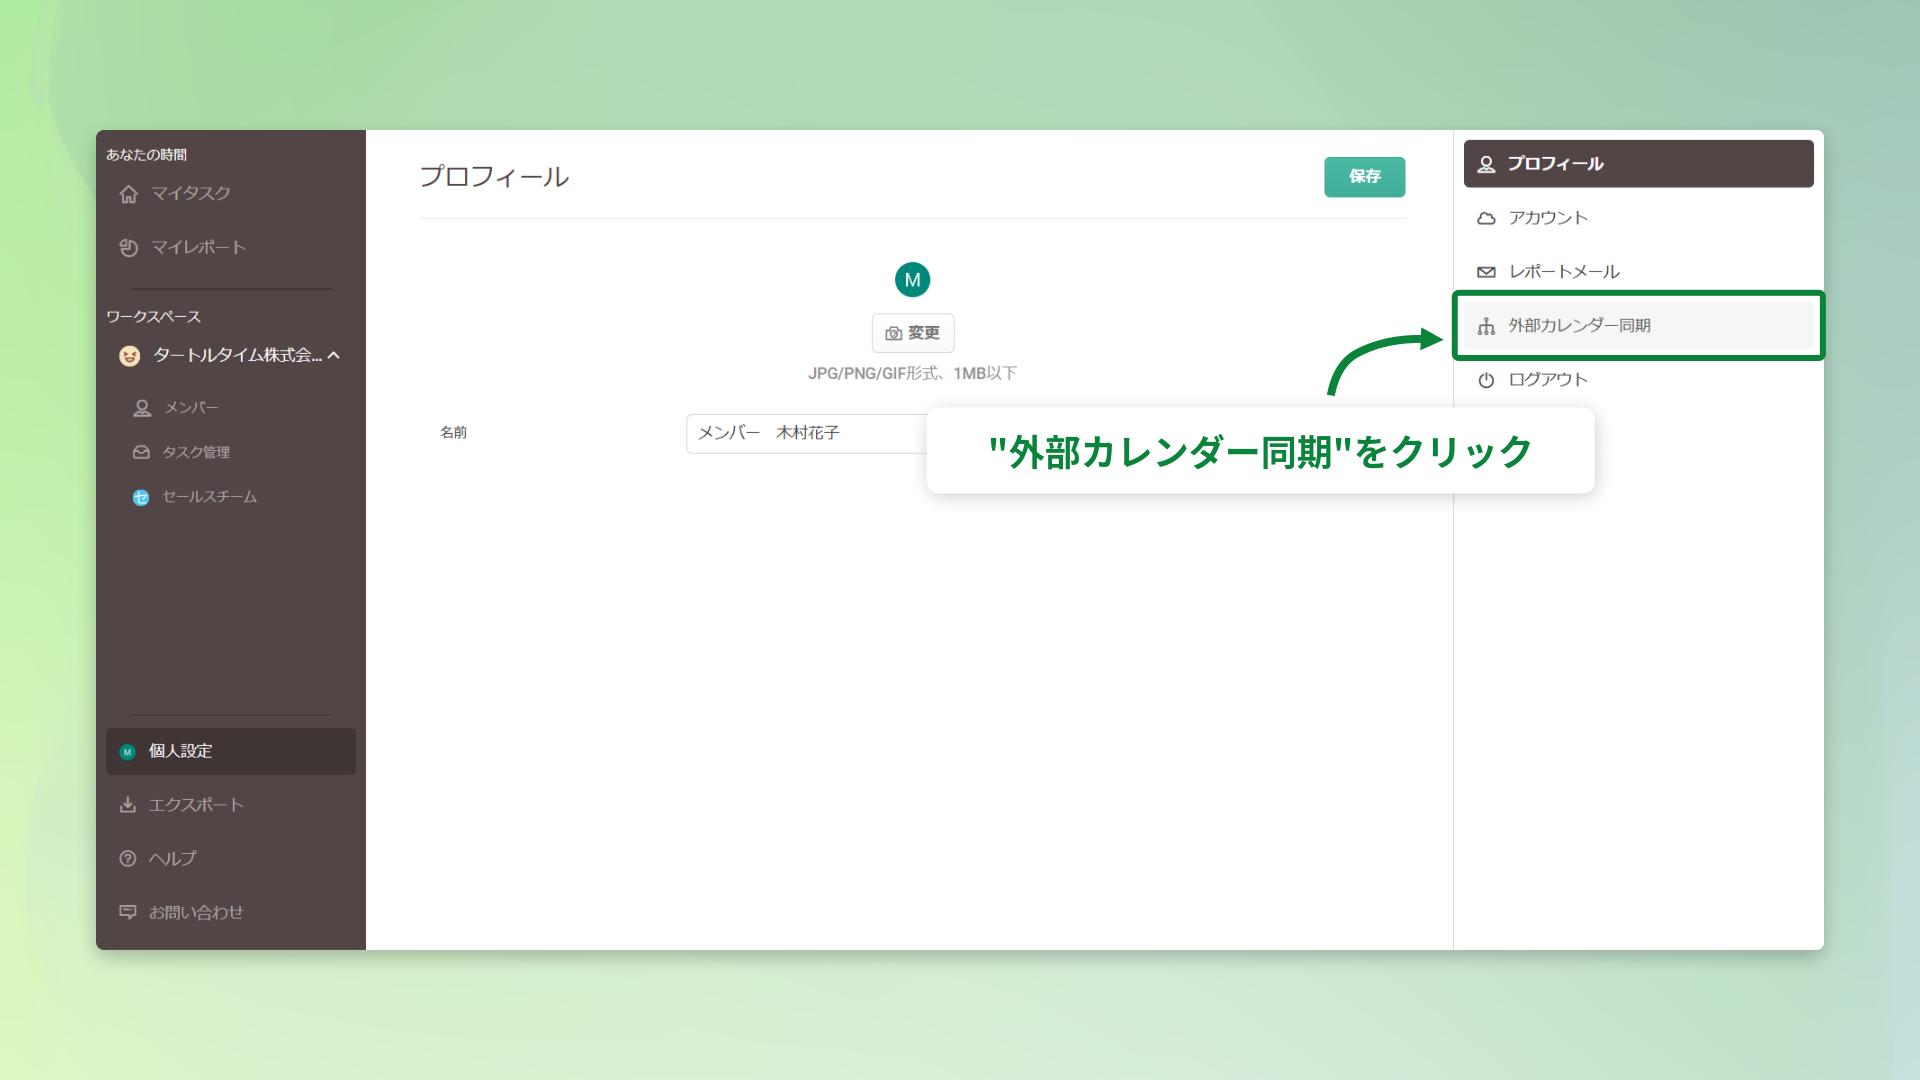Image resolution: width=1920 pixels, height=1080 pixels.
Task: Select the セールスチーム team icon
Action: coord(141,497)
